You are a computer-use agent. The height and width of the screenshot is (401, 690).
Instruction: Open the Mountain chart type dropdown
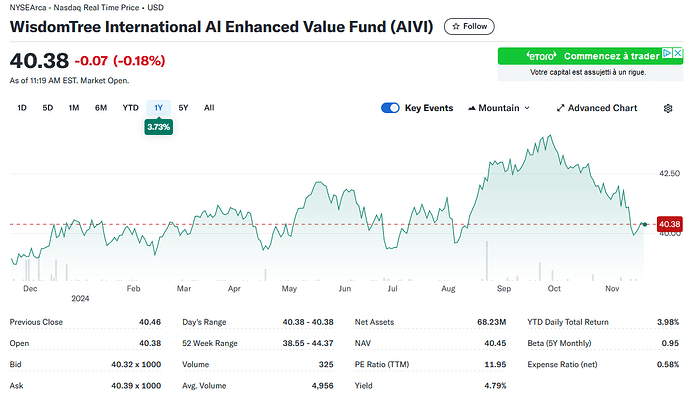(x=499, y=108)
